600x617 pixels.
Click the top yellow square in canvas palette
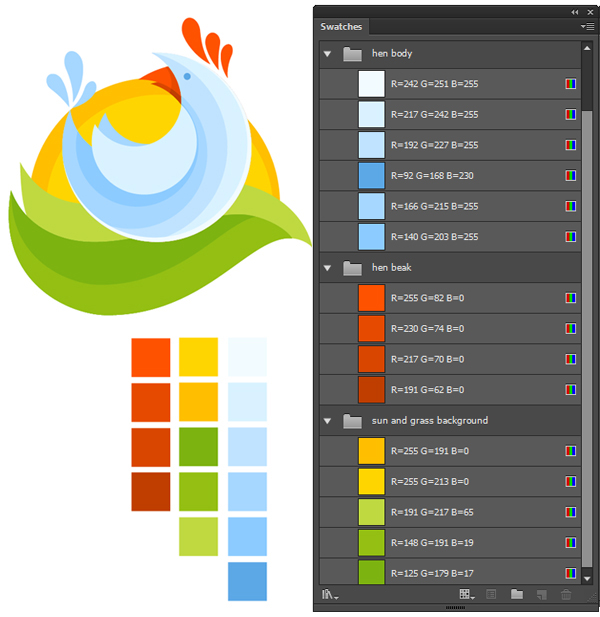pos(198,357)
